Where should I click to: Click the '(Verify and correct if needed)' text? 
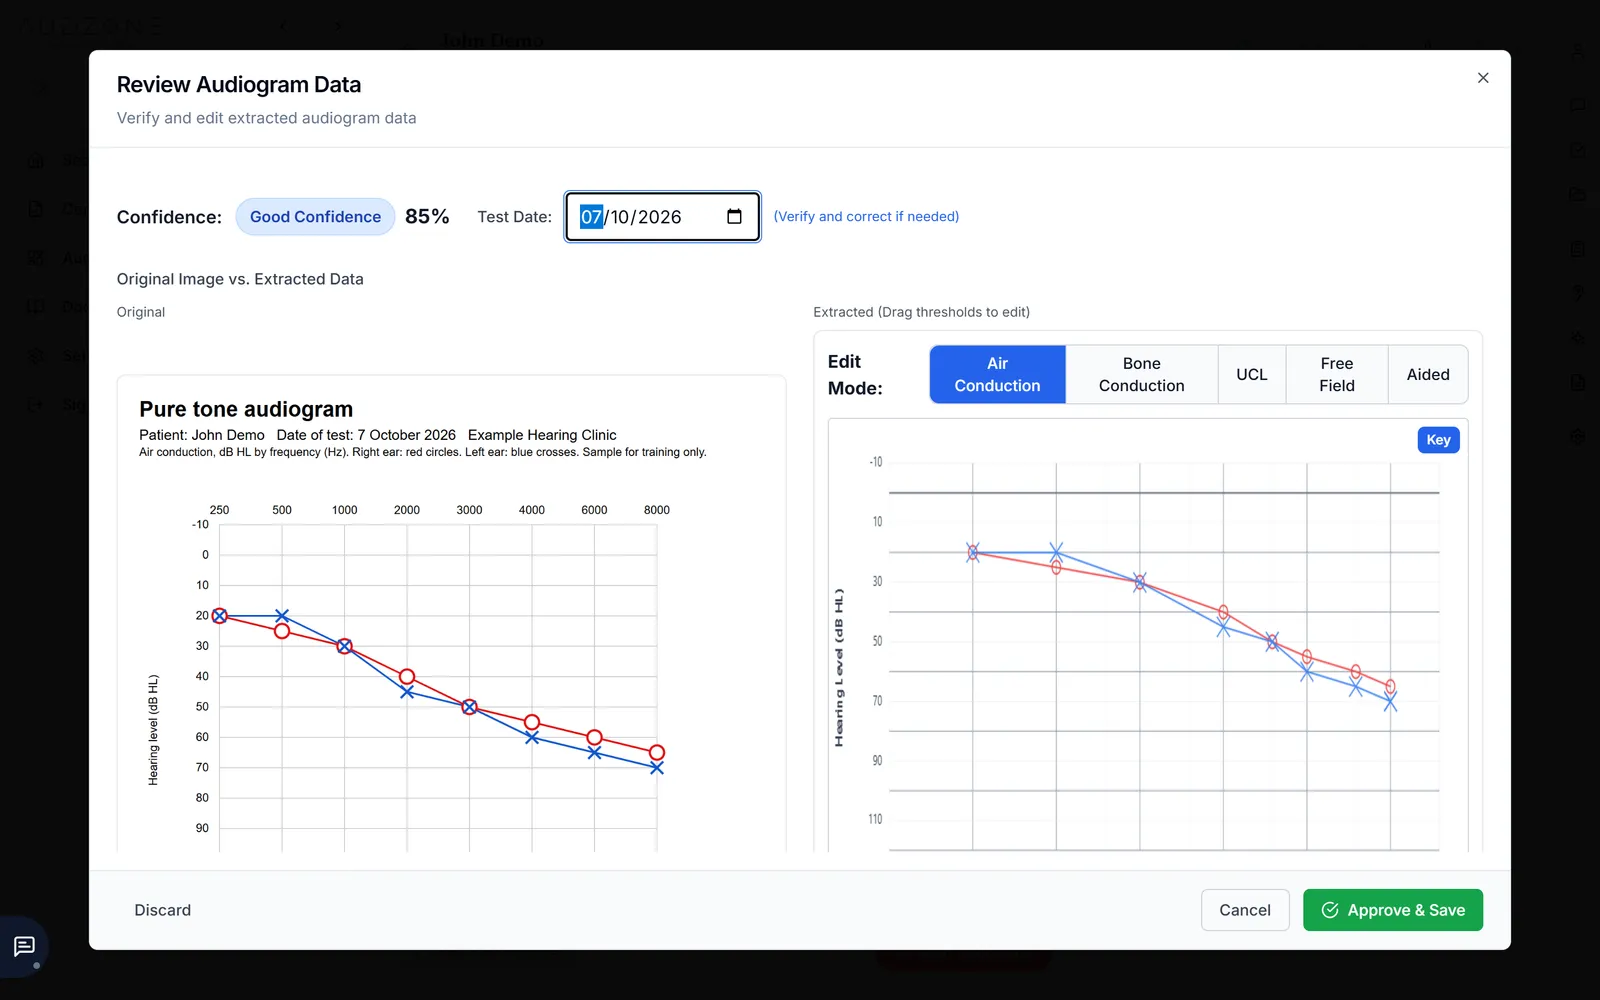[866, 217]
